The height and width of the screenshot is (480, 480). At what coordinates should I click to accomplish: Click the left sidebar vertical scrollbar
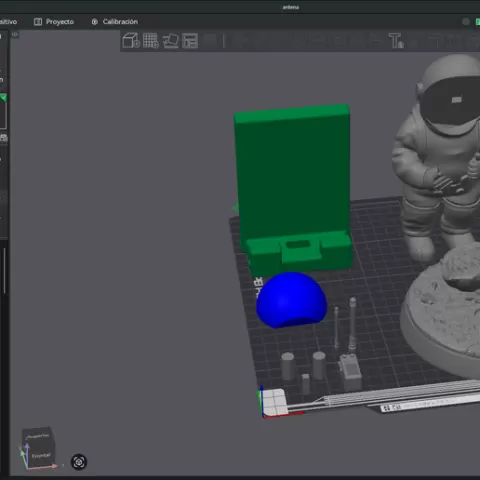coord(4,271)
